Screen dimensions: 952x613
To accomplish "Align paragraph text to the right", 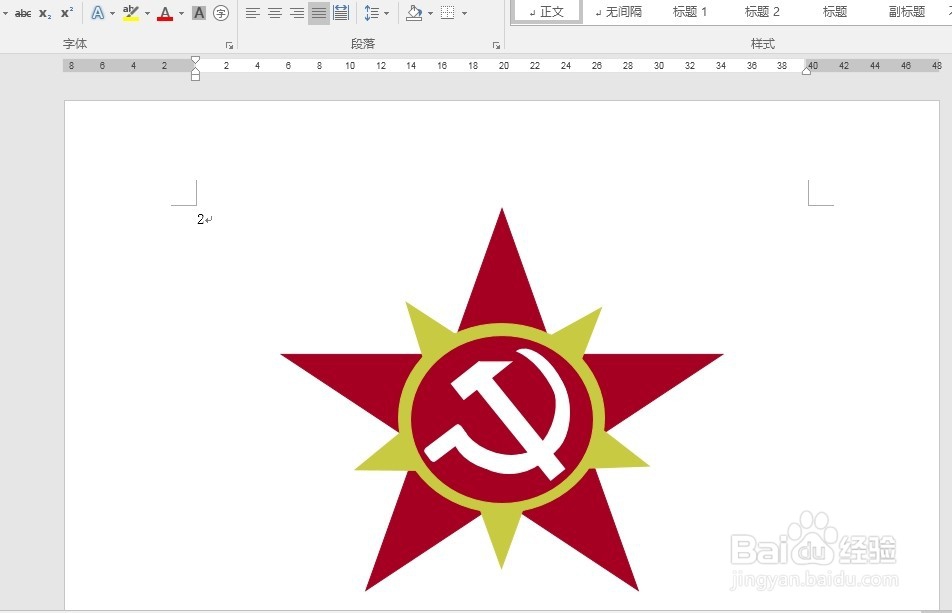I will 297,13.
